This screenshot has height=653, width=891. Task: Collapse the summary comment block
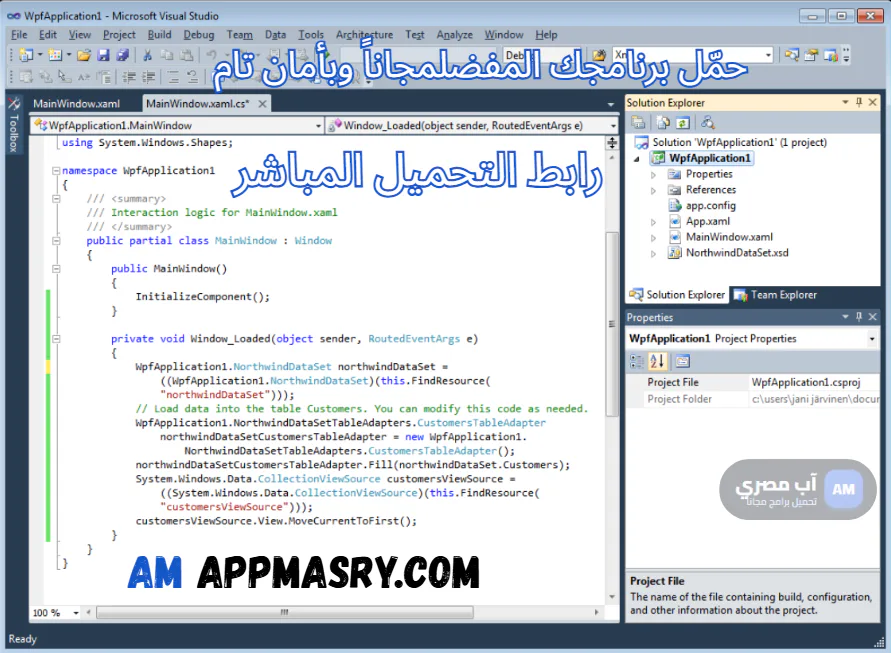click(56, 198)
